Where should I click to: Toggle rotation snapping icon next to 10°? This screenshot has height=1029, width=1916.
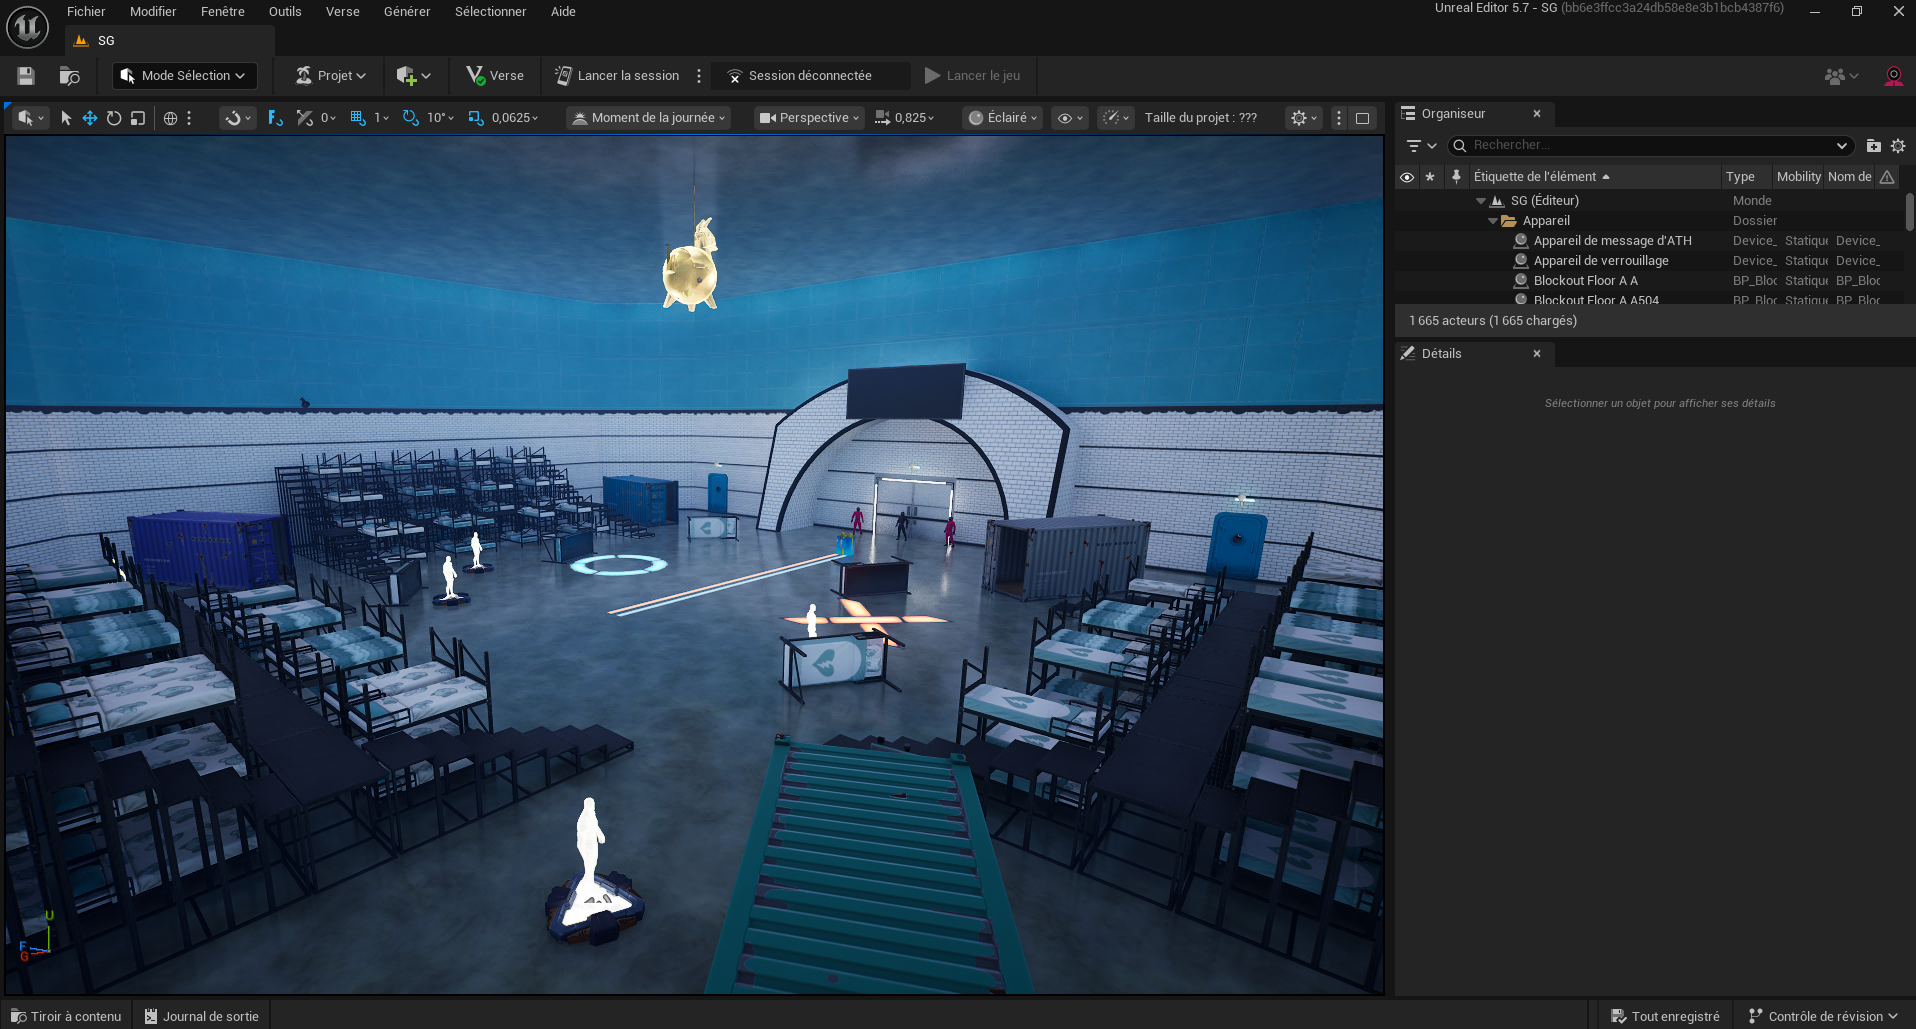pos(410,118)
